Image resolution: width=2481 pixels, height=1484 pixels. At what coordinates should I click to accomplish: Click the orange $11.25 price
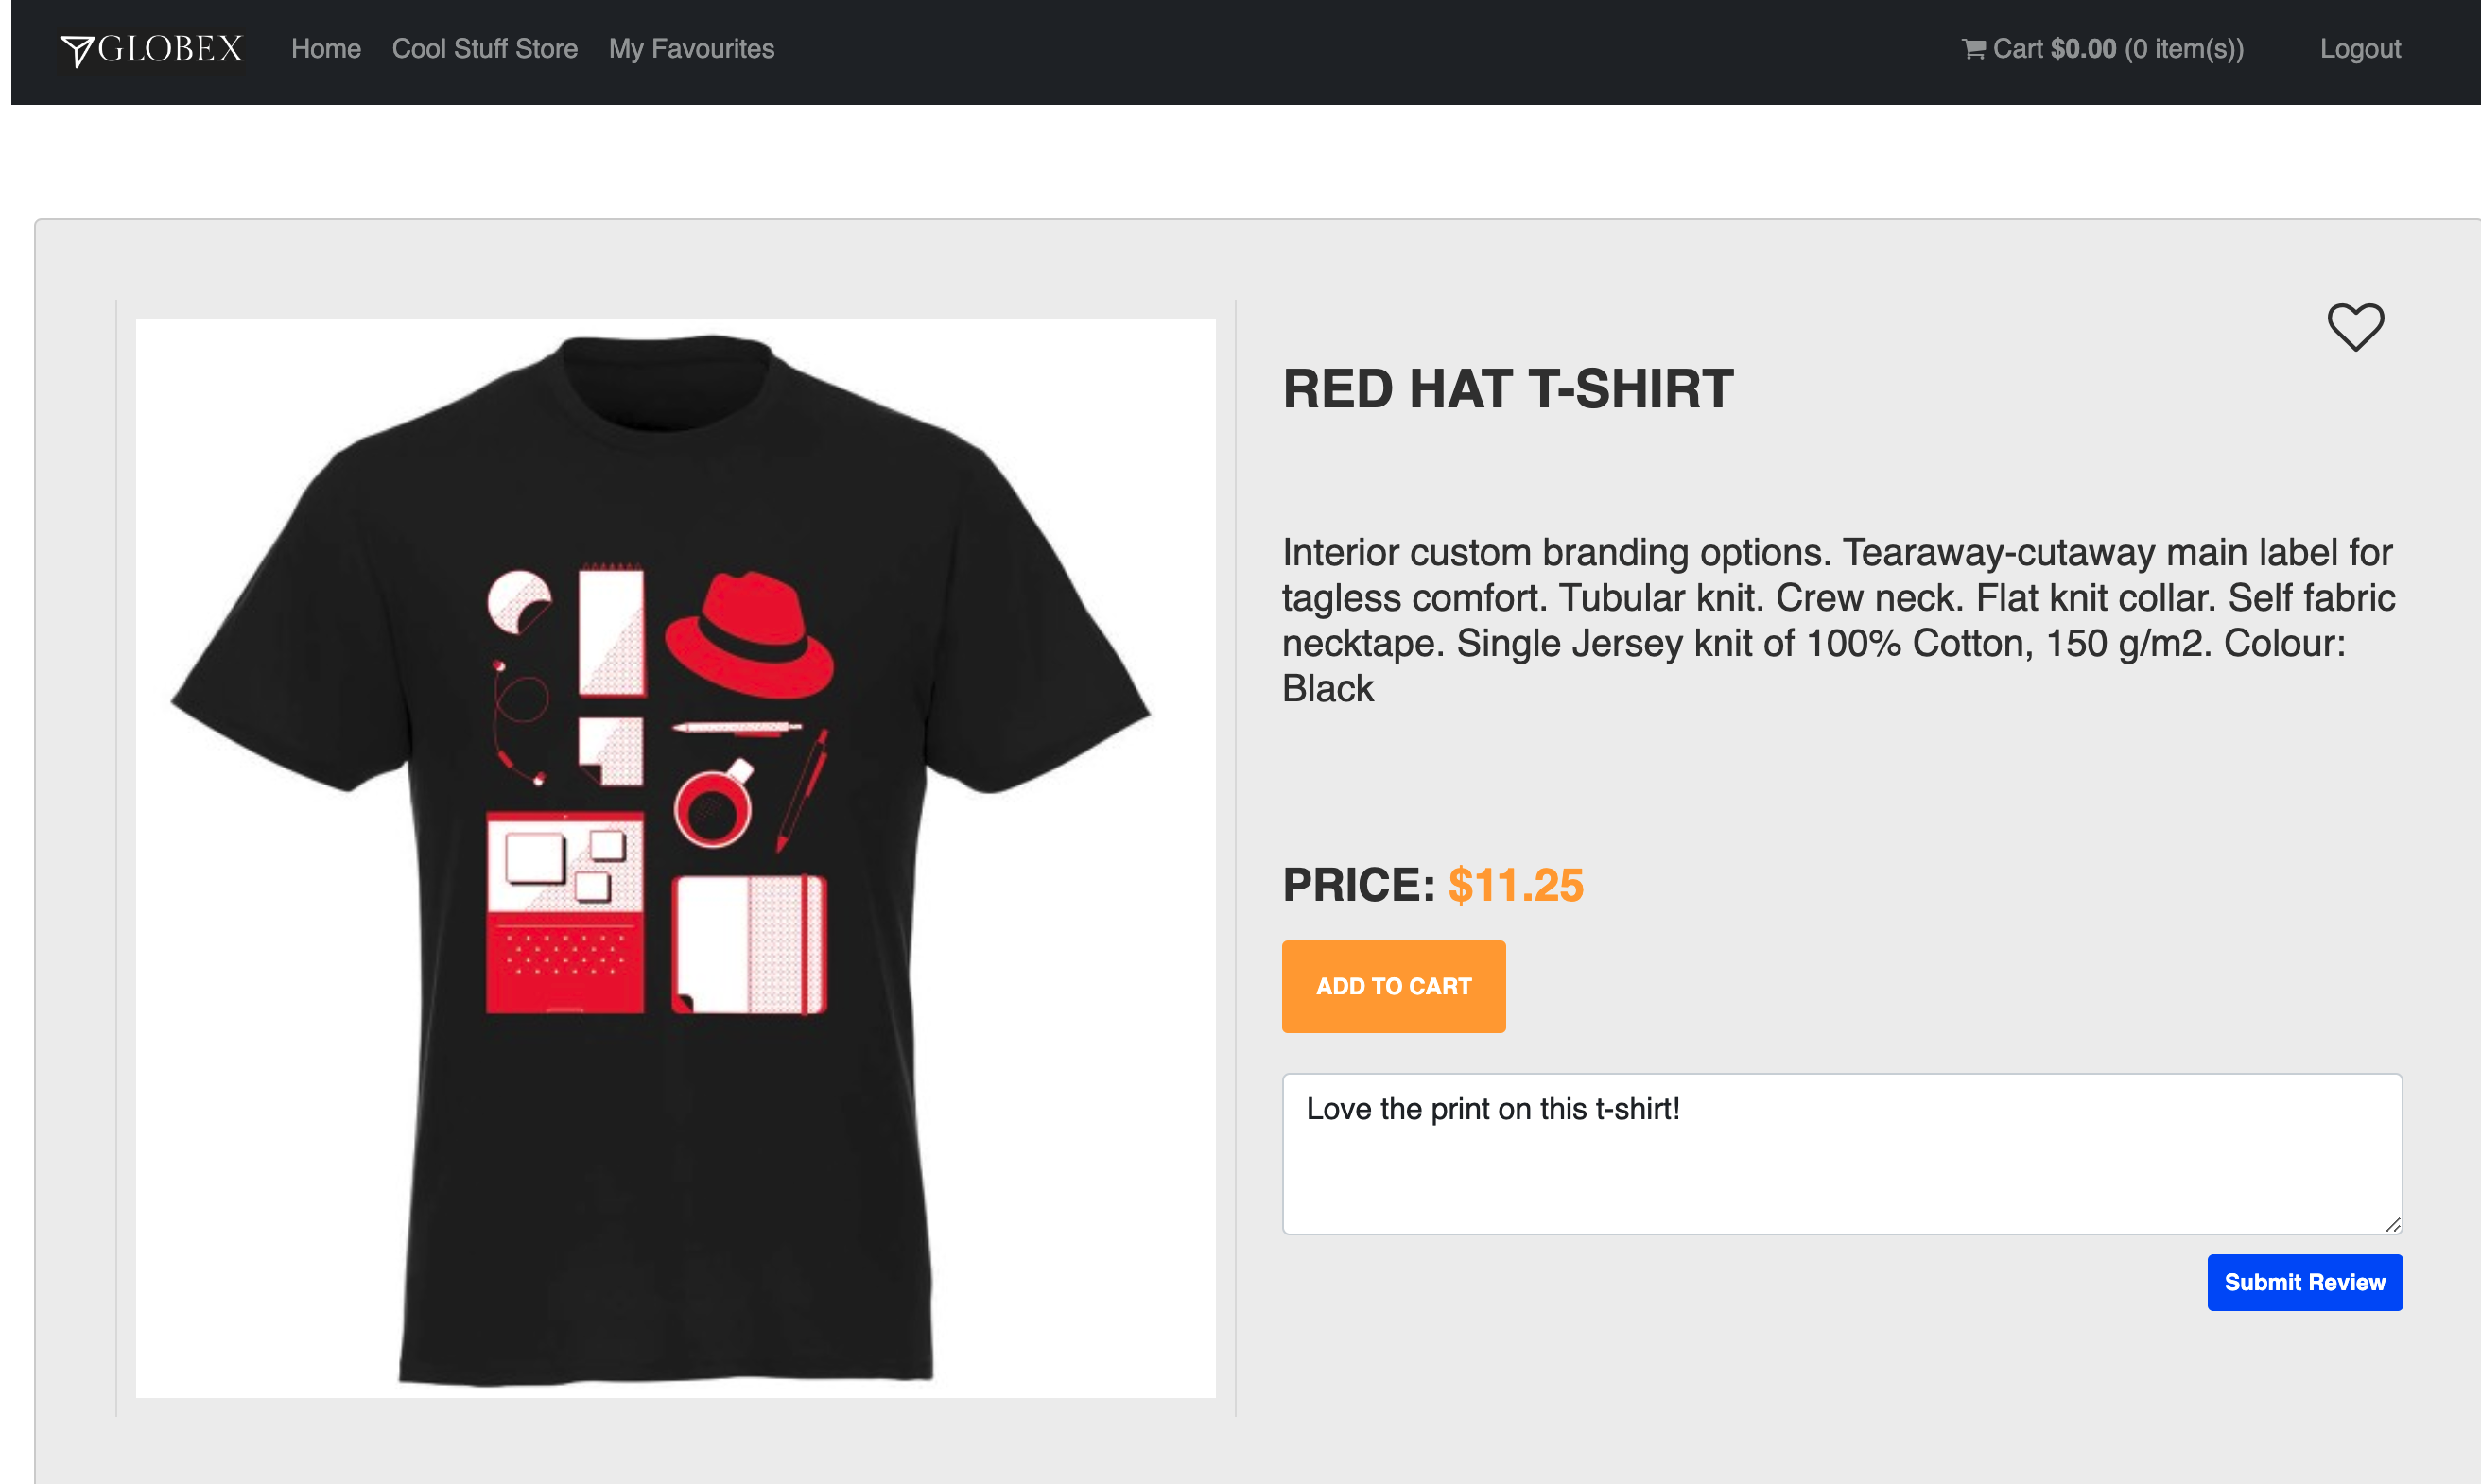pos(1516,885)
